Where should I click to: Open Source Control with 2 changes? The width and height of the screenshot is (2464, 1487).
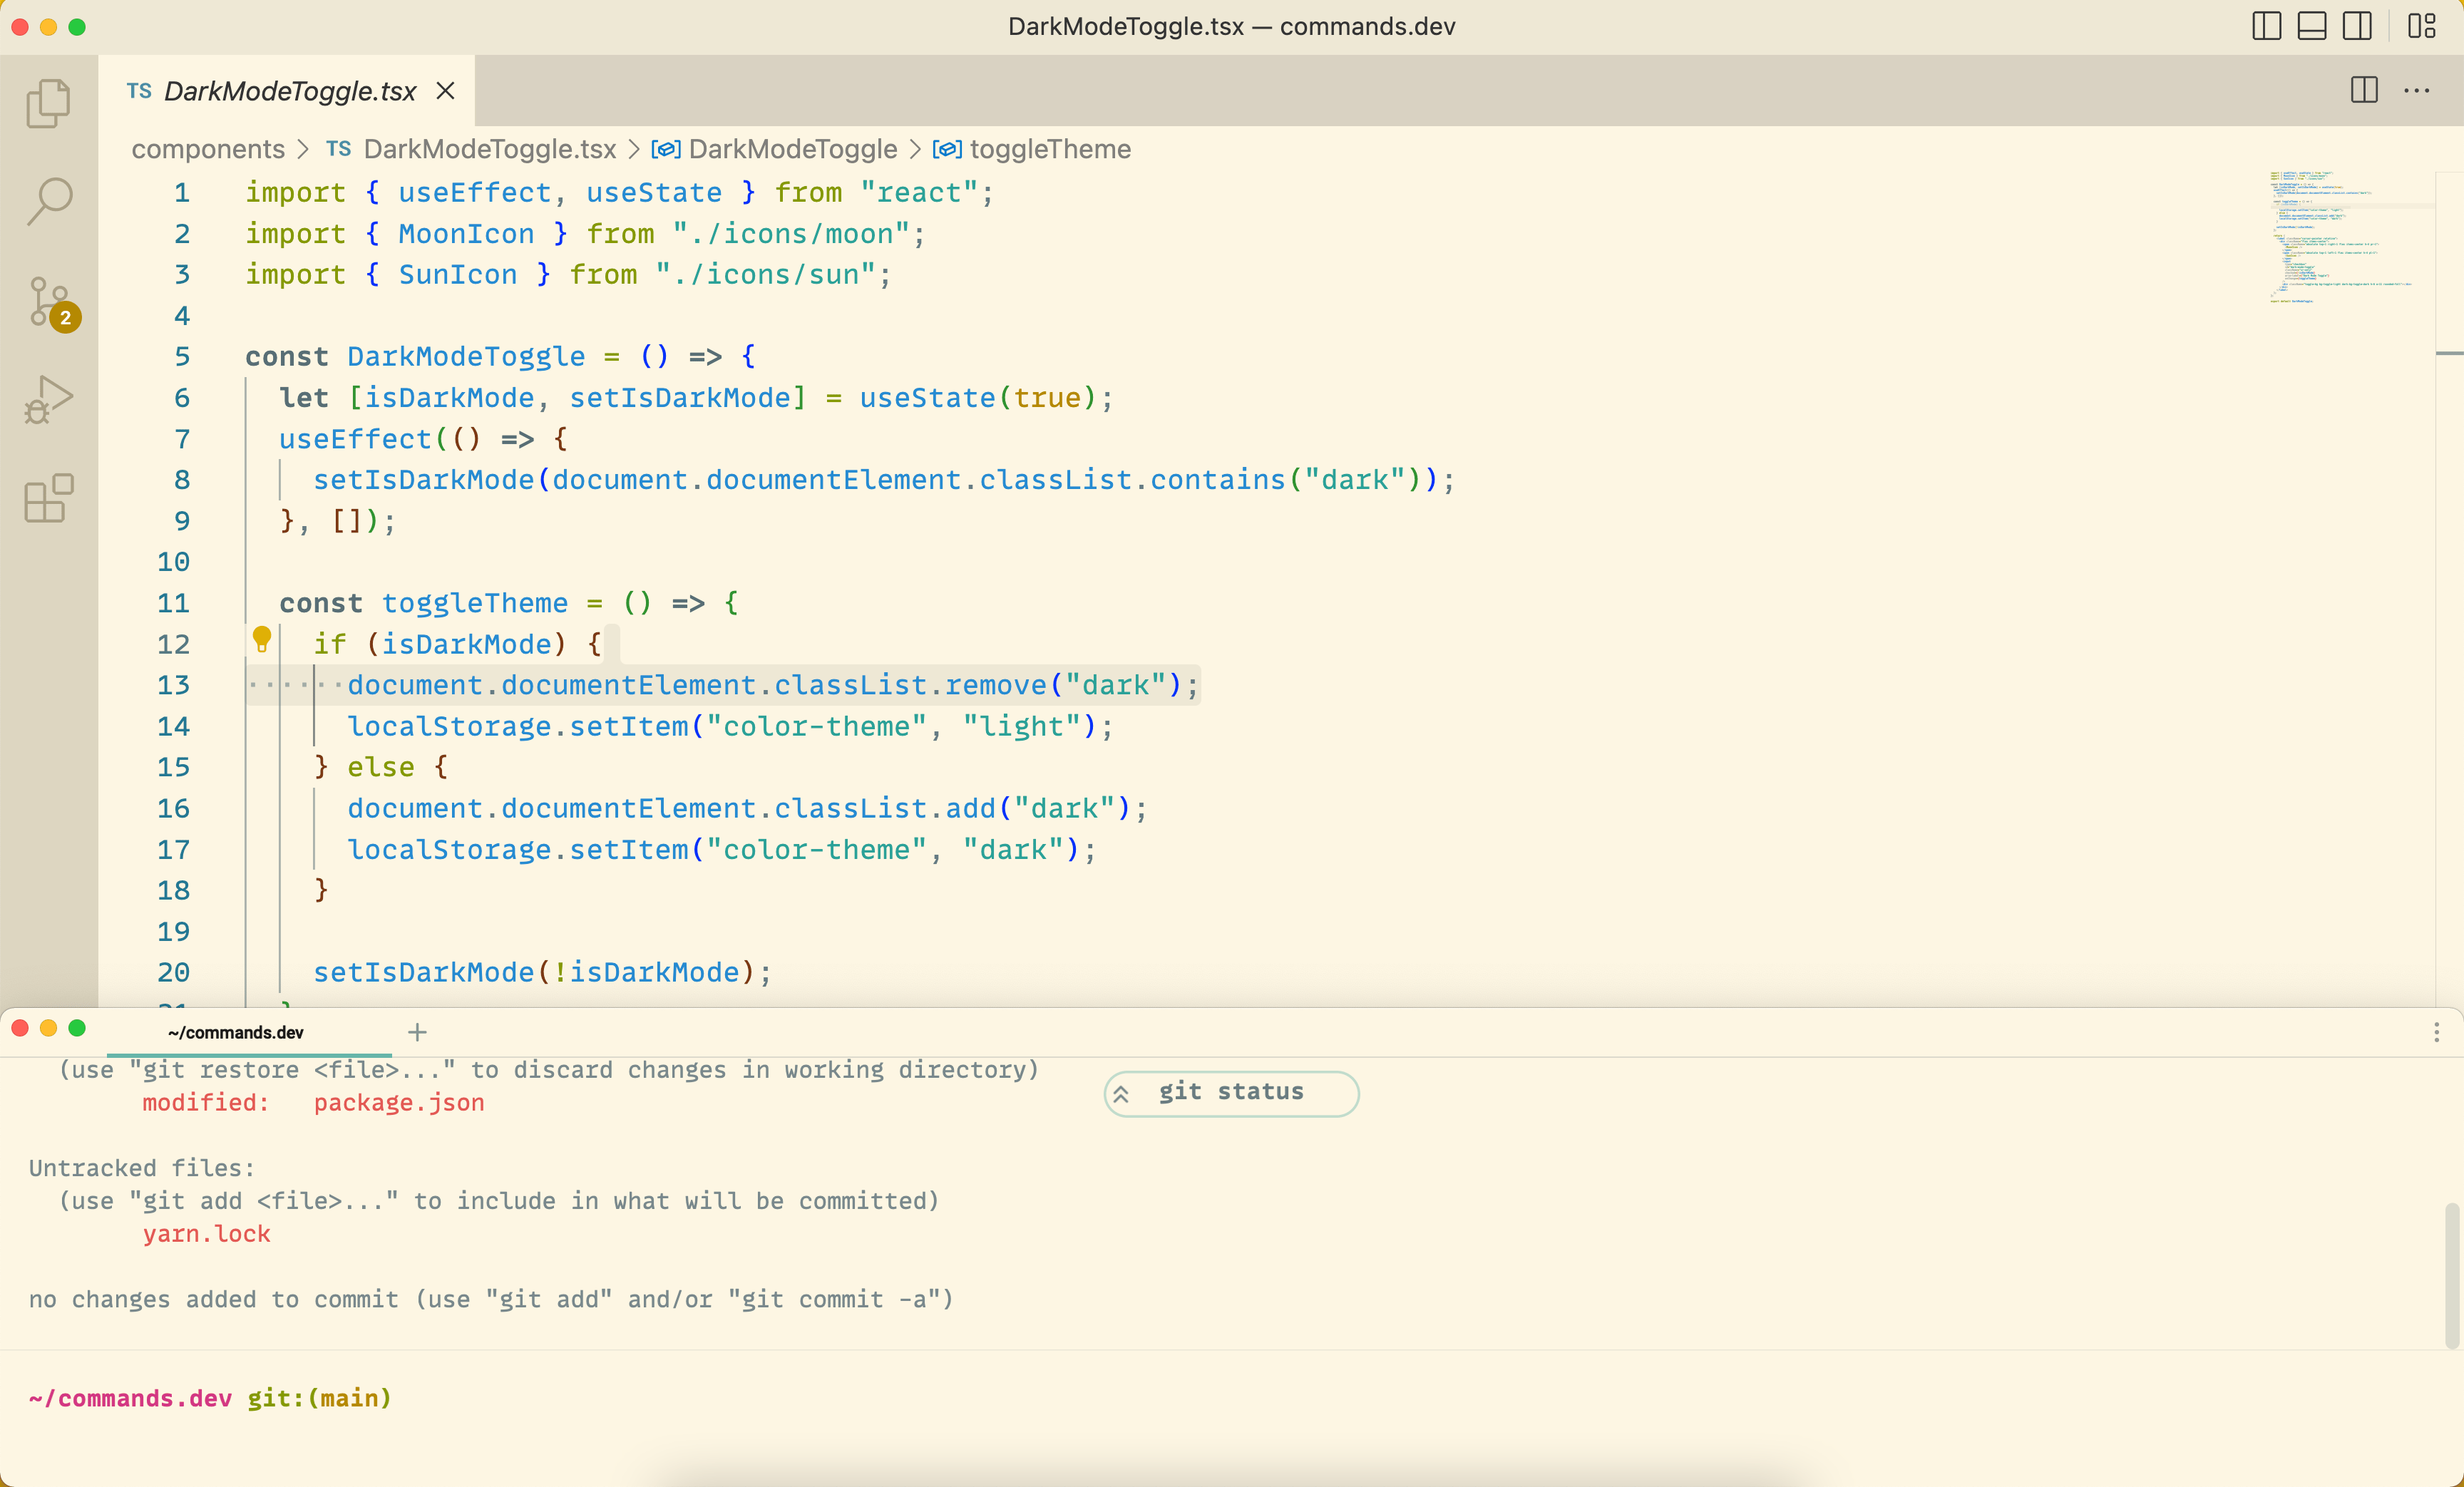point(48,301)
